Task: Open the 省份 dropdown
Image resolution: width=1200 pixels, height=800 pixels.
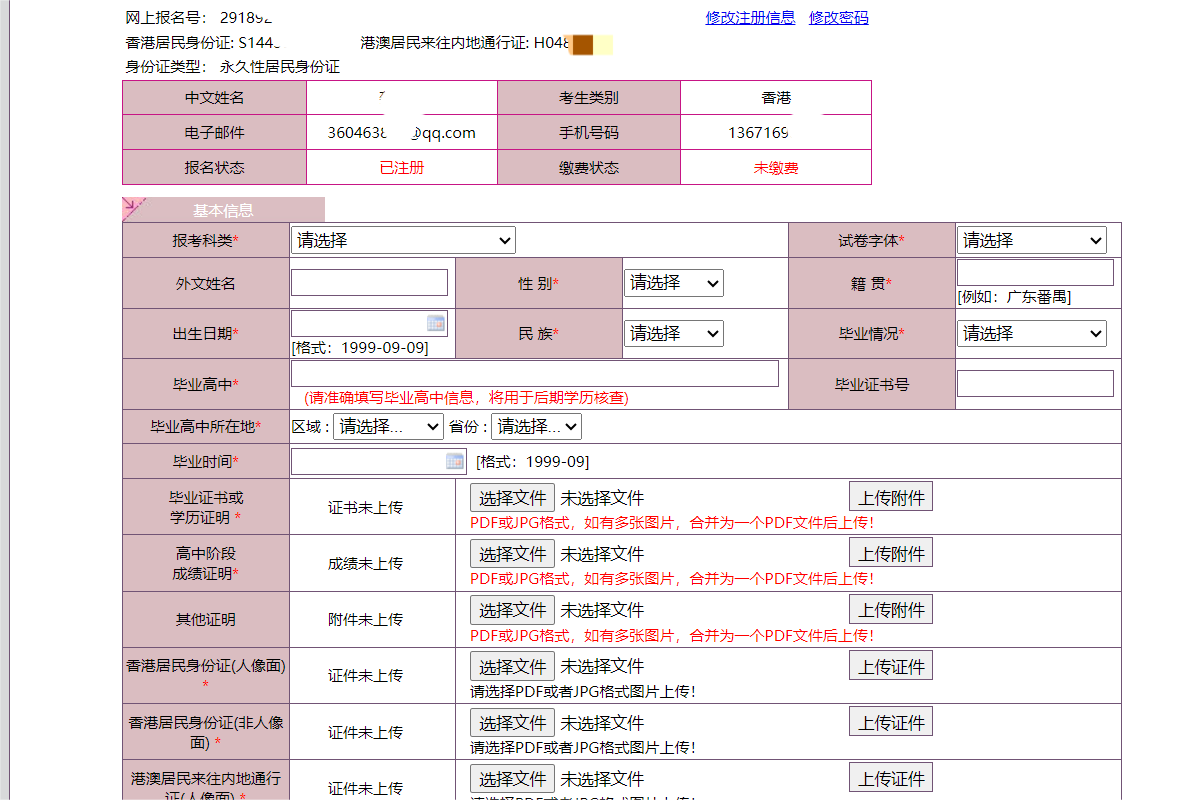Action: 536,427
